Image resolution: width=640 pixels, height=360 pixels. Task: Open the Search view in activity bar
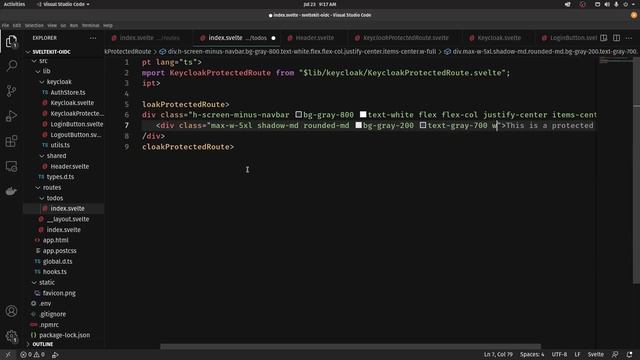pos(11,65)
